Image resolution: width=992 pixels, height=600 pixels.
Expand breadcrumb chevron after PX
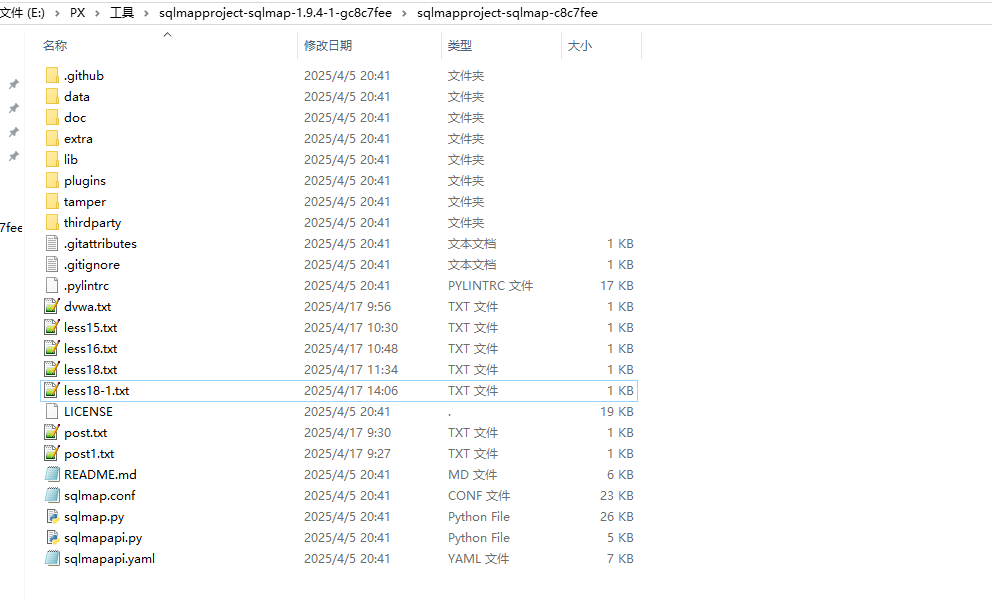(x=97, y=13)
